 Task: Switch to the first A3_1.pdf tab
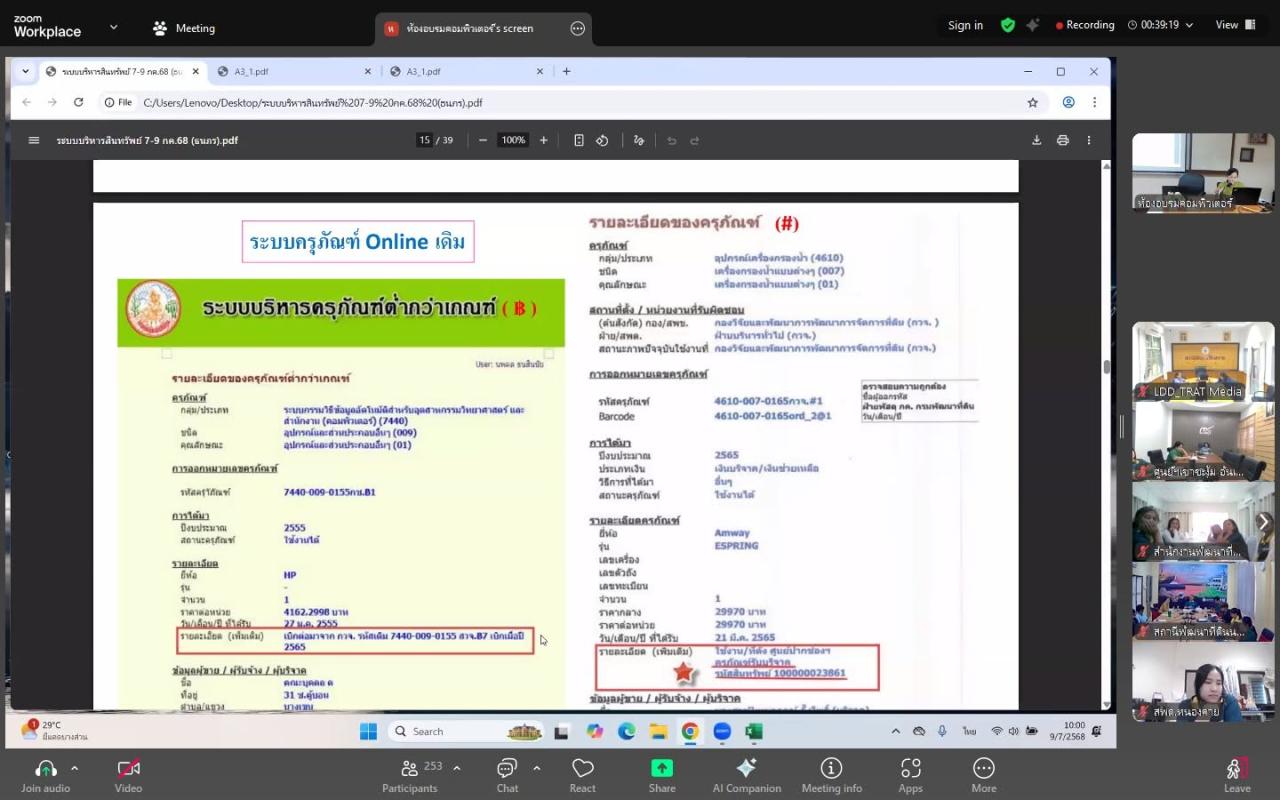[x=294, y=71]
